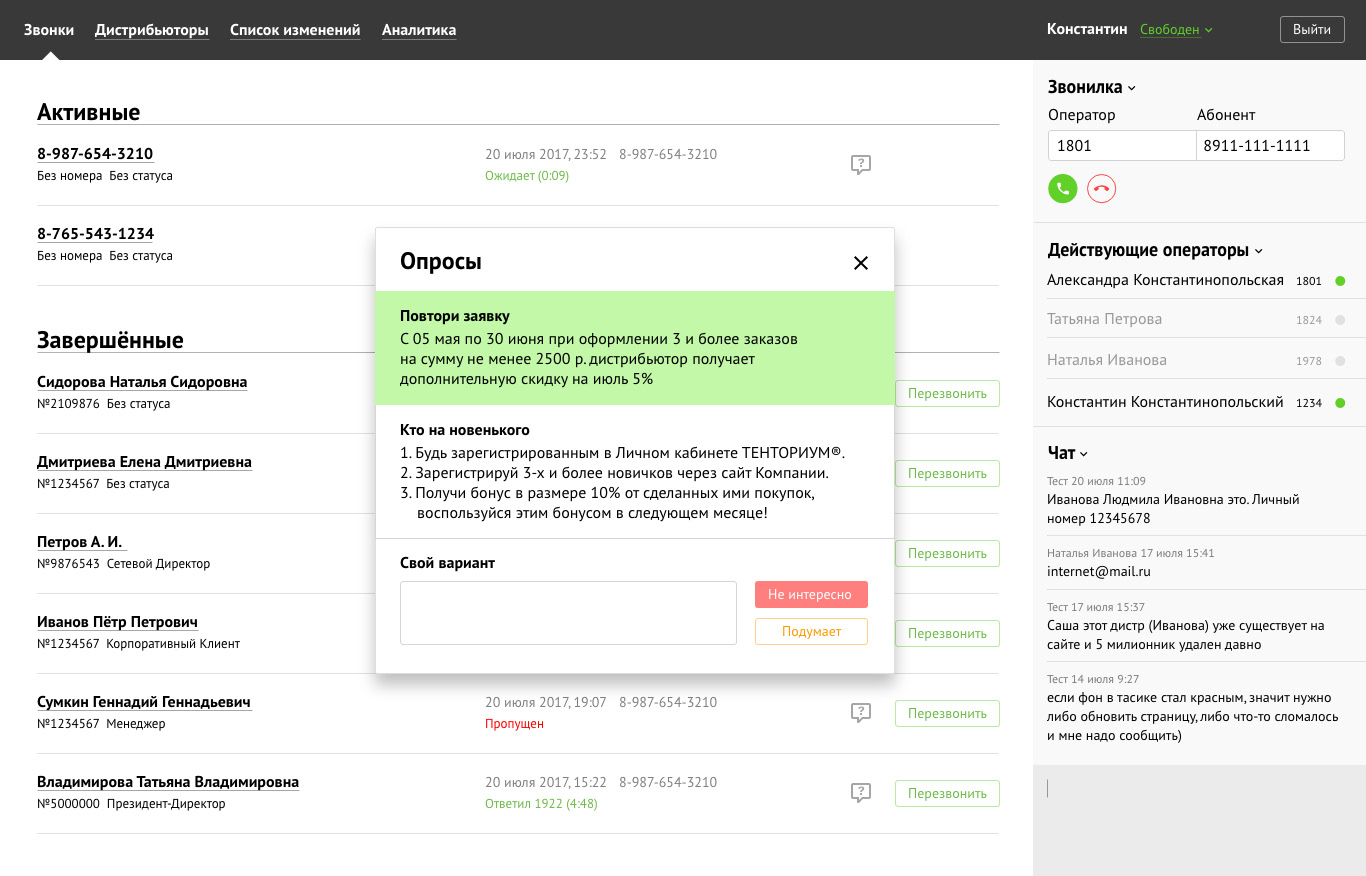Hang up using the red phone icon
The width and height of the screenshot is (1366, 876).
tap(1101, 188)
